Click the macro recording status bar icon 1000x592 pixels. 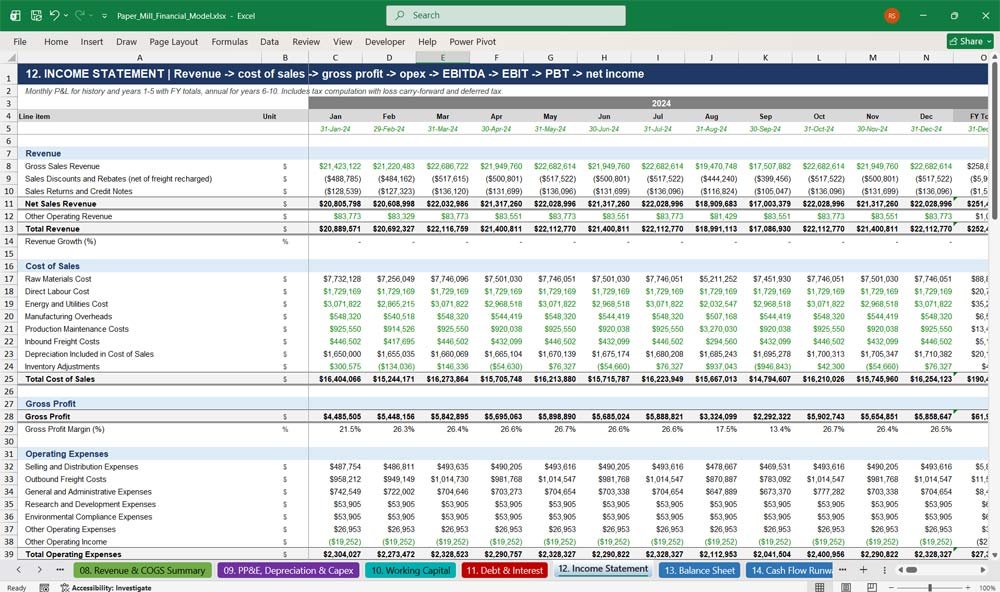pos(44,587)
